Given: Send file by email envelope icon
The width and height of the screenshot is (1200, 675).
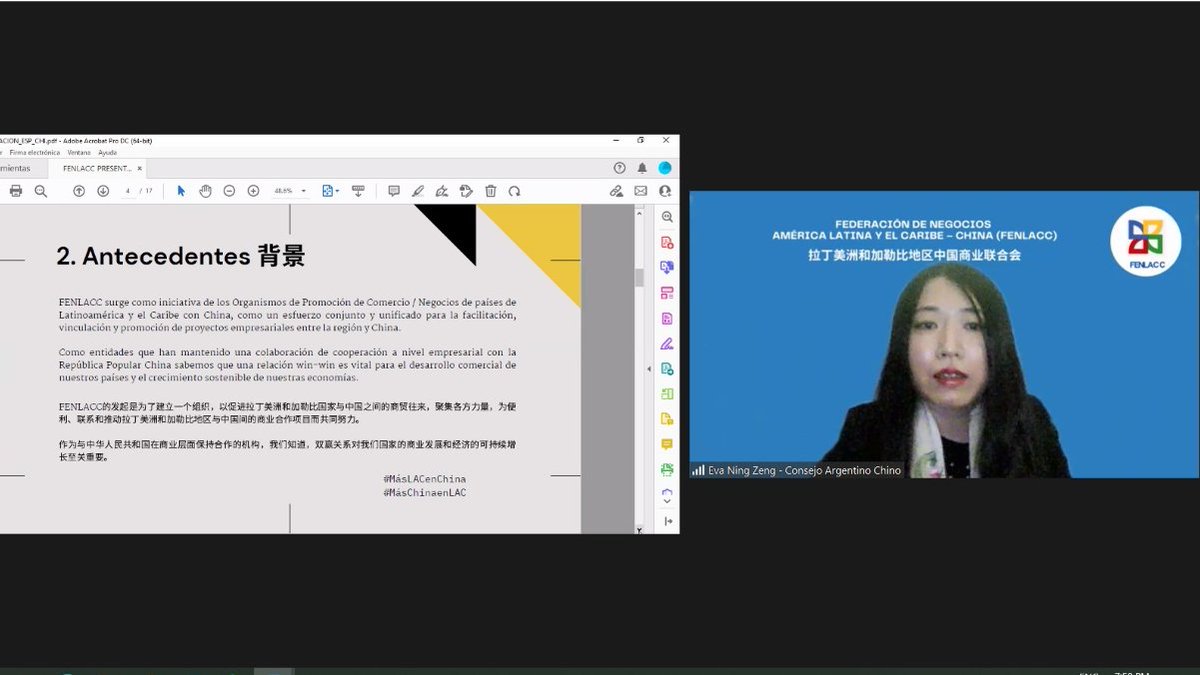Looking at the screenshot, I should 641,191.
